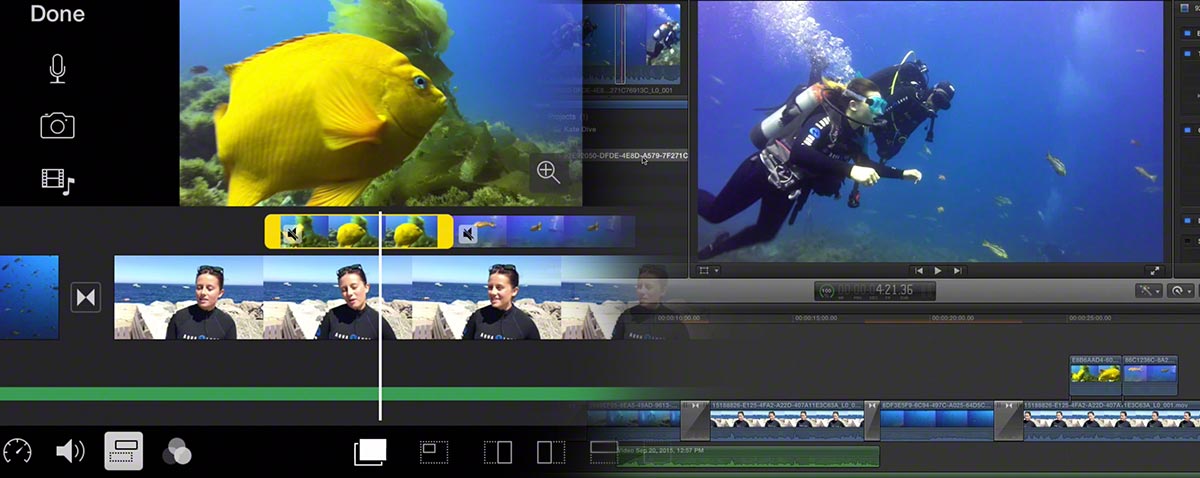This screenshot has height=478, width=1200.
Task: Go to previous edit in Final Cut viewer
Action: [918, 270]
